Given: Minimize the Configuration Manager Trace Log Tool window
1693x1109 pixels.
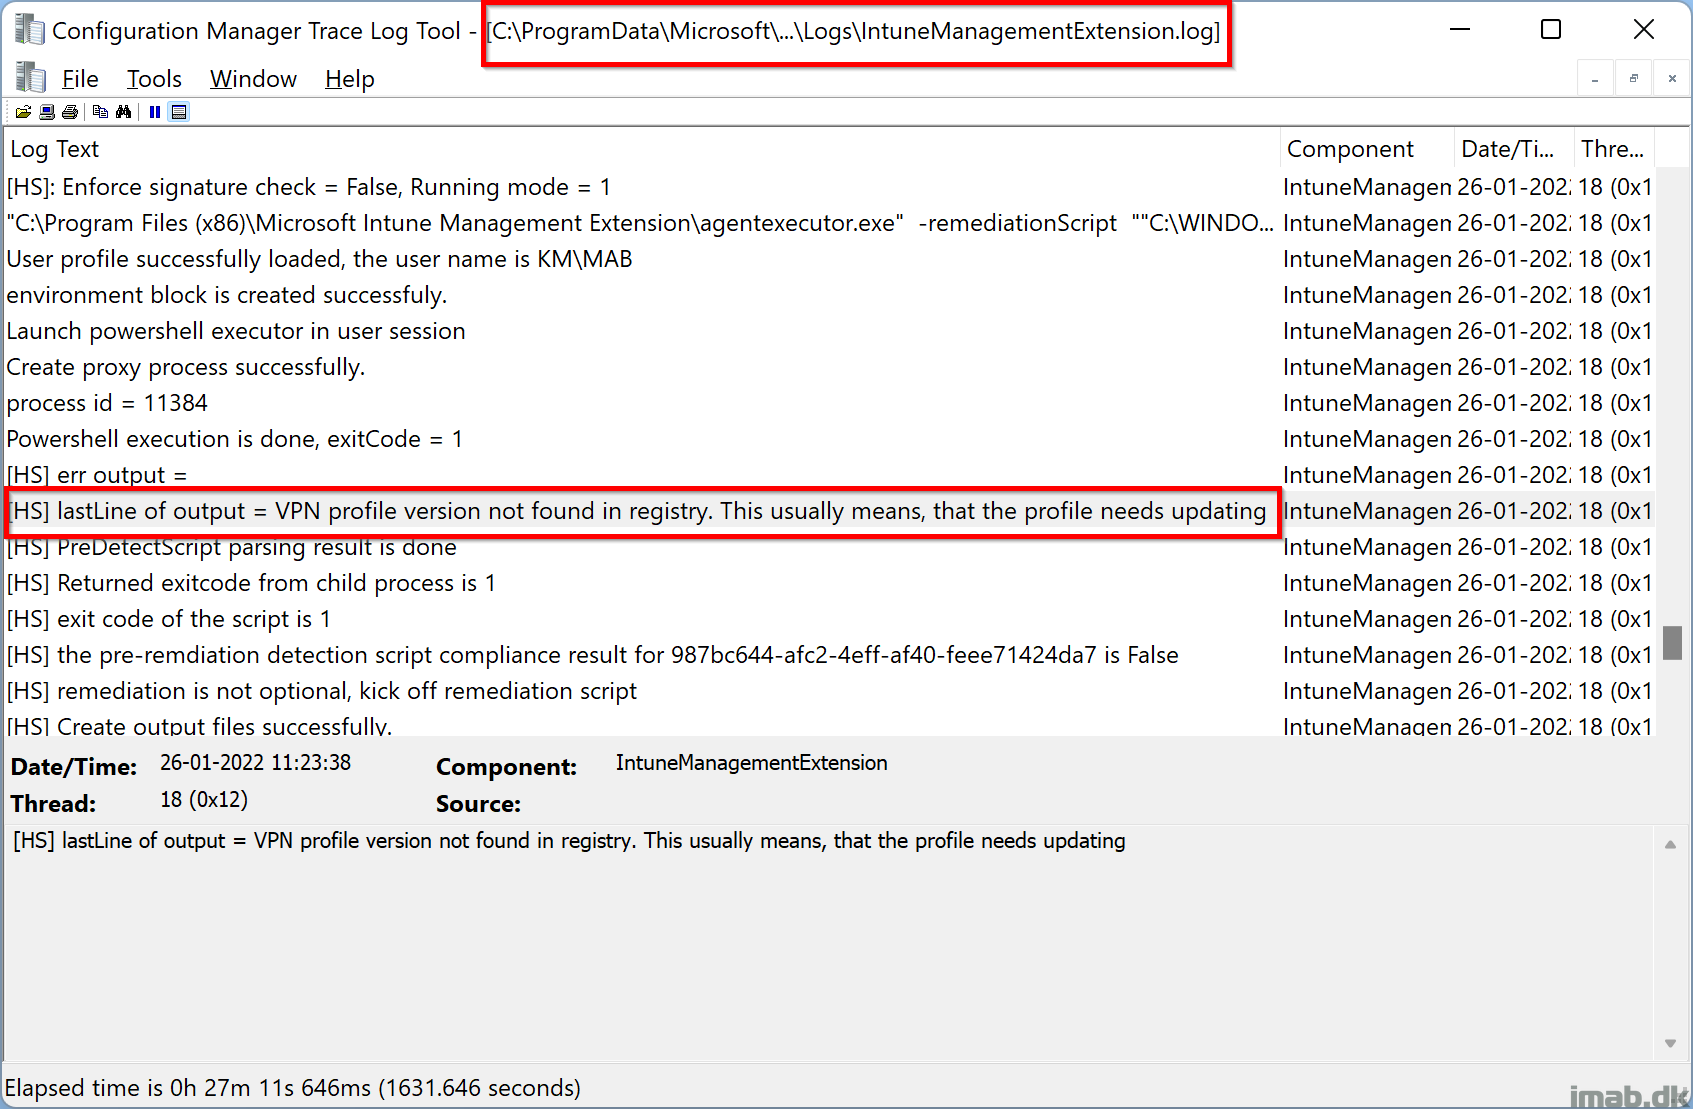Looking at the screenshot, I should 1460,30.
